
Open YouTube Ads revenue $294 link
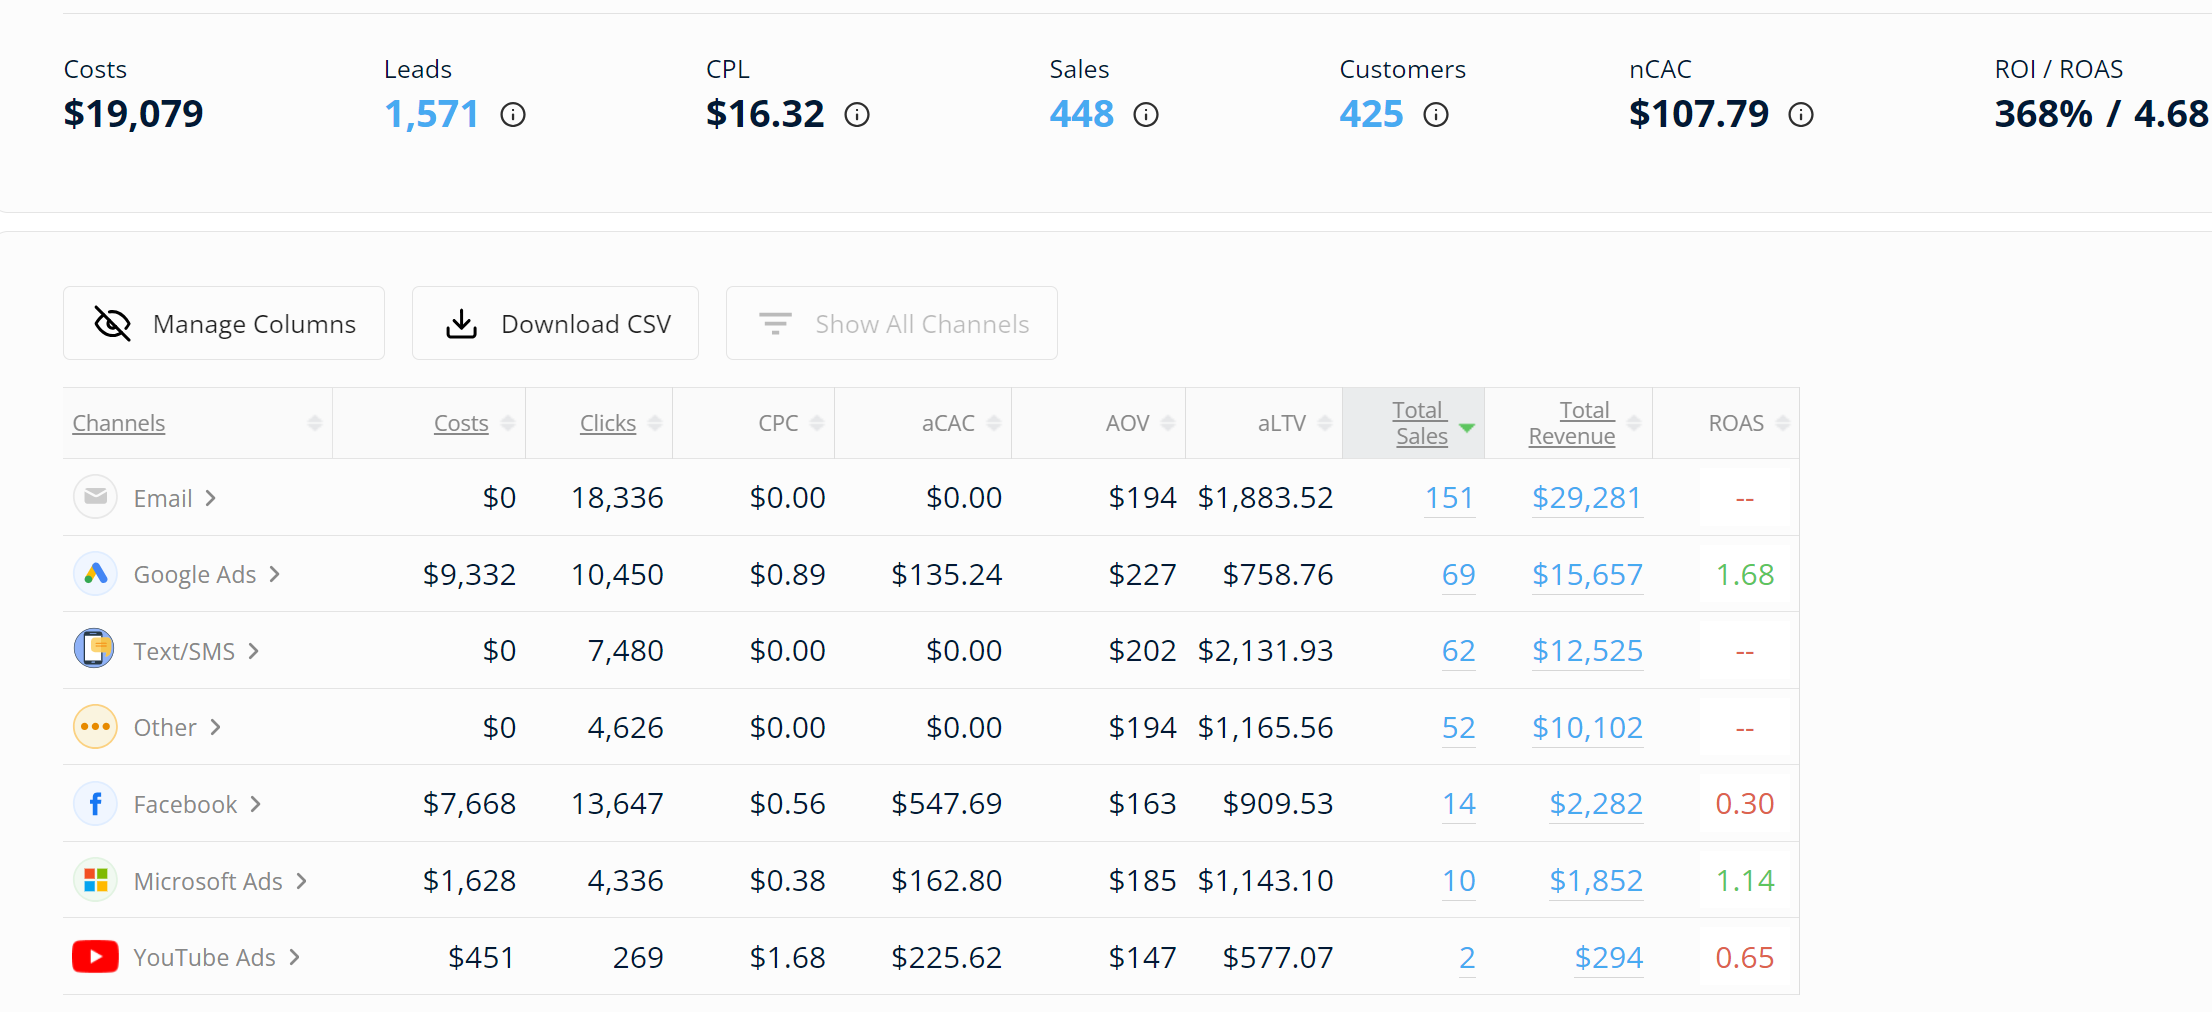pyautogui.click(x=1609, y=958)
